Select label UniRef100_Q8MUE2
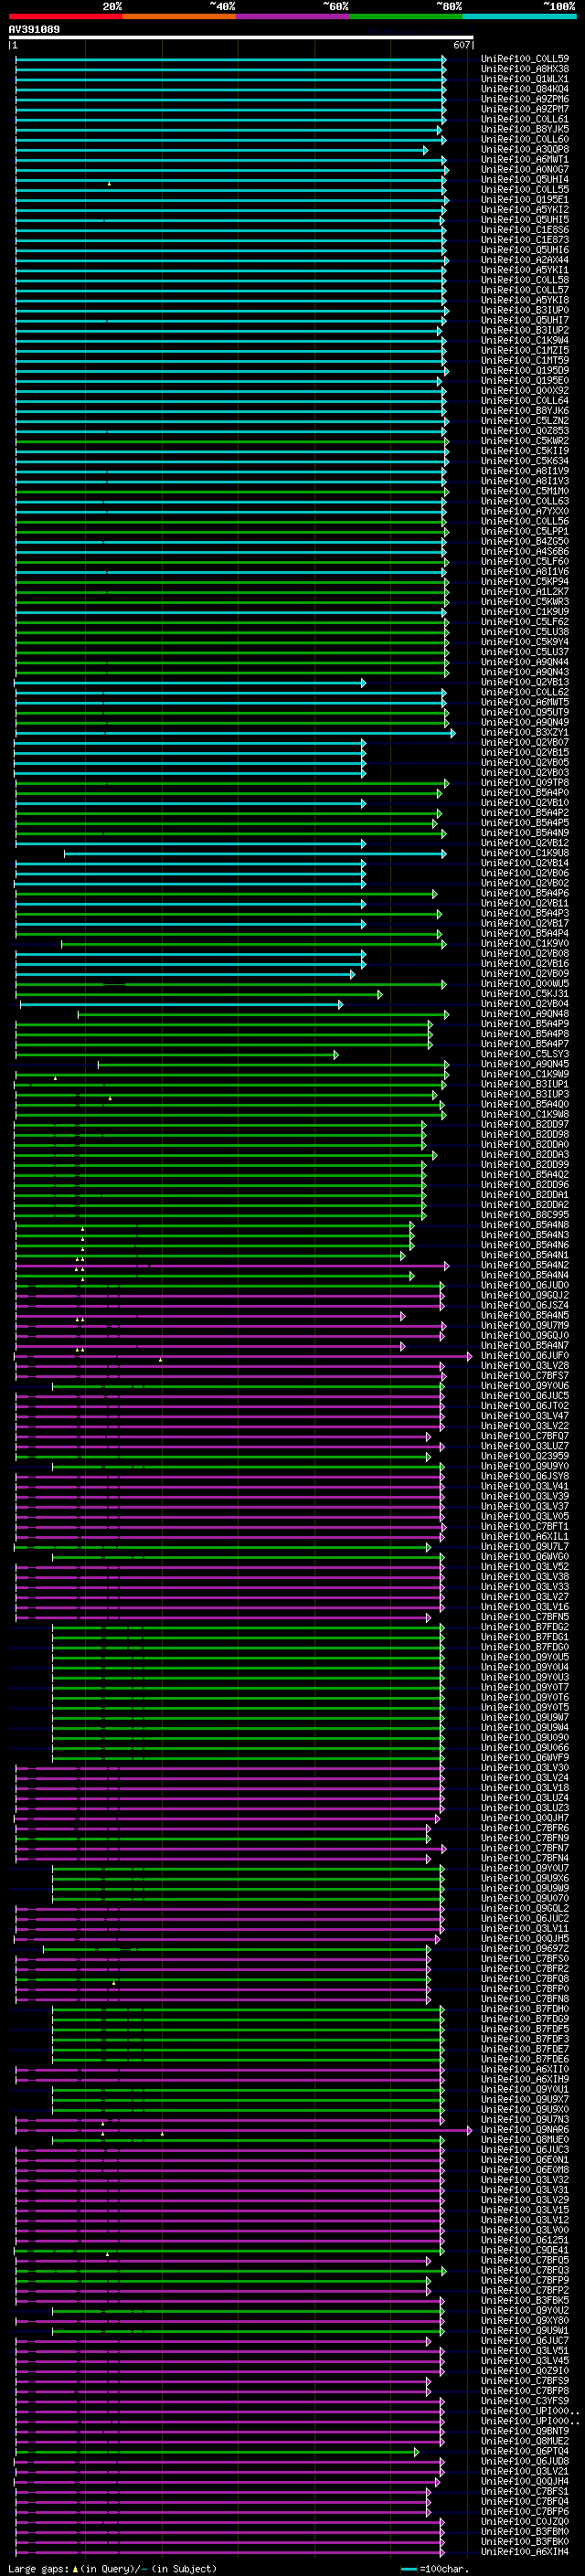This screenshot has width=585, height=2576. pos(525,2441)
